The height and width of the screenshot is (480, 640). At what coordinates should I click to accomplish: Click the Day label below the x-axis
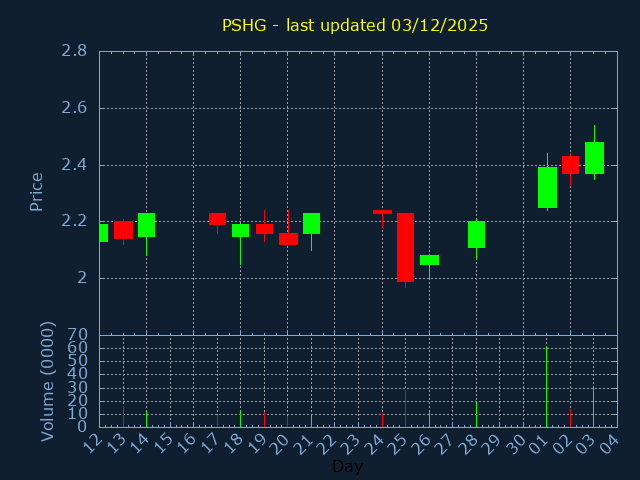point(347,467)
